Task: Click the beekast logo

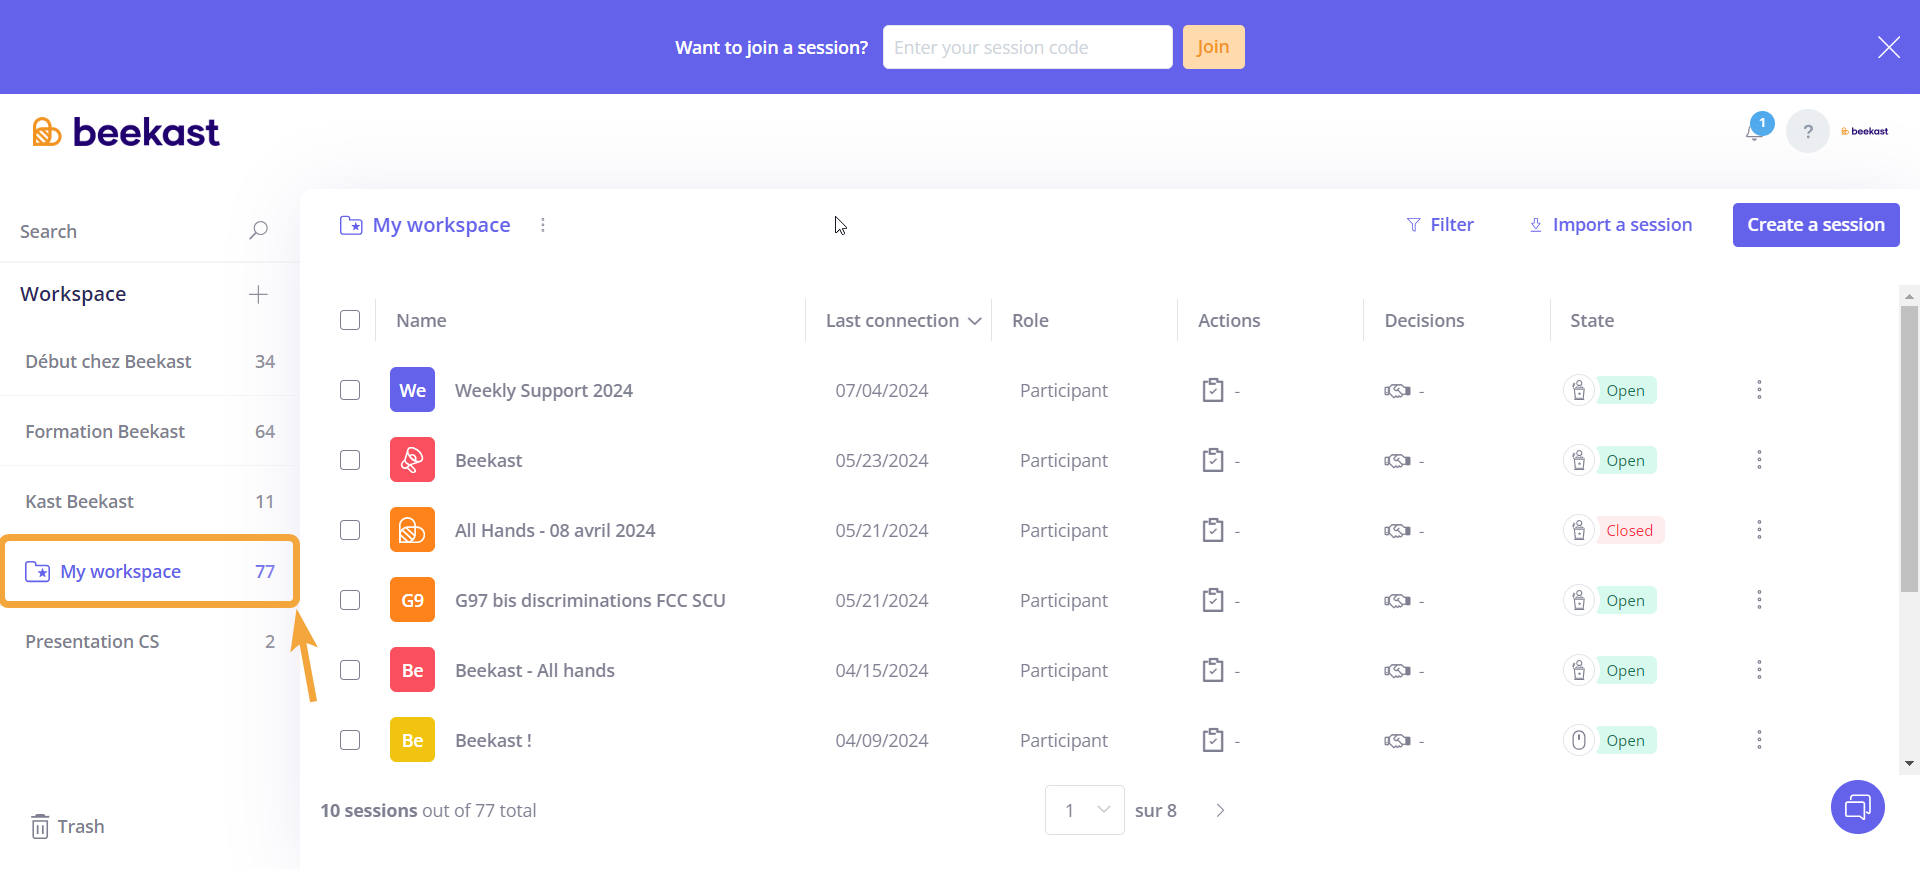Action: [126, 132]
